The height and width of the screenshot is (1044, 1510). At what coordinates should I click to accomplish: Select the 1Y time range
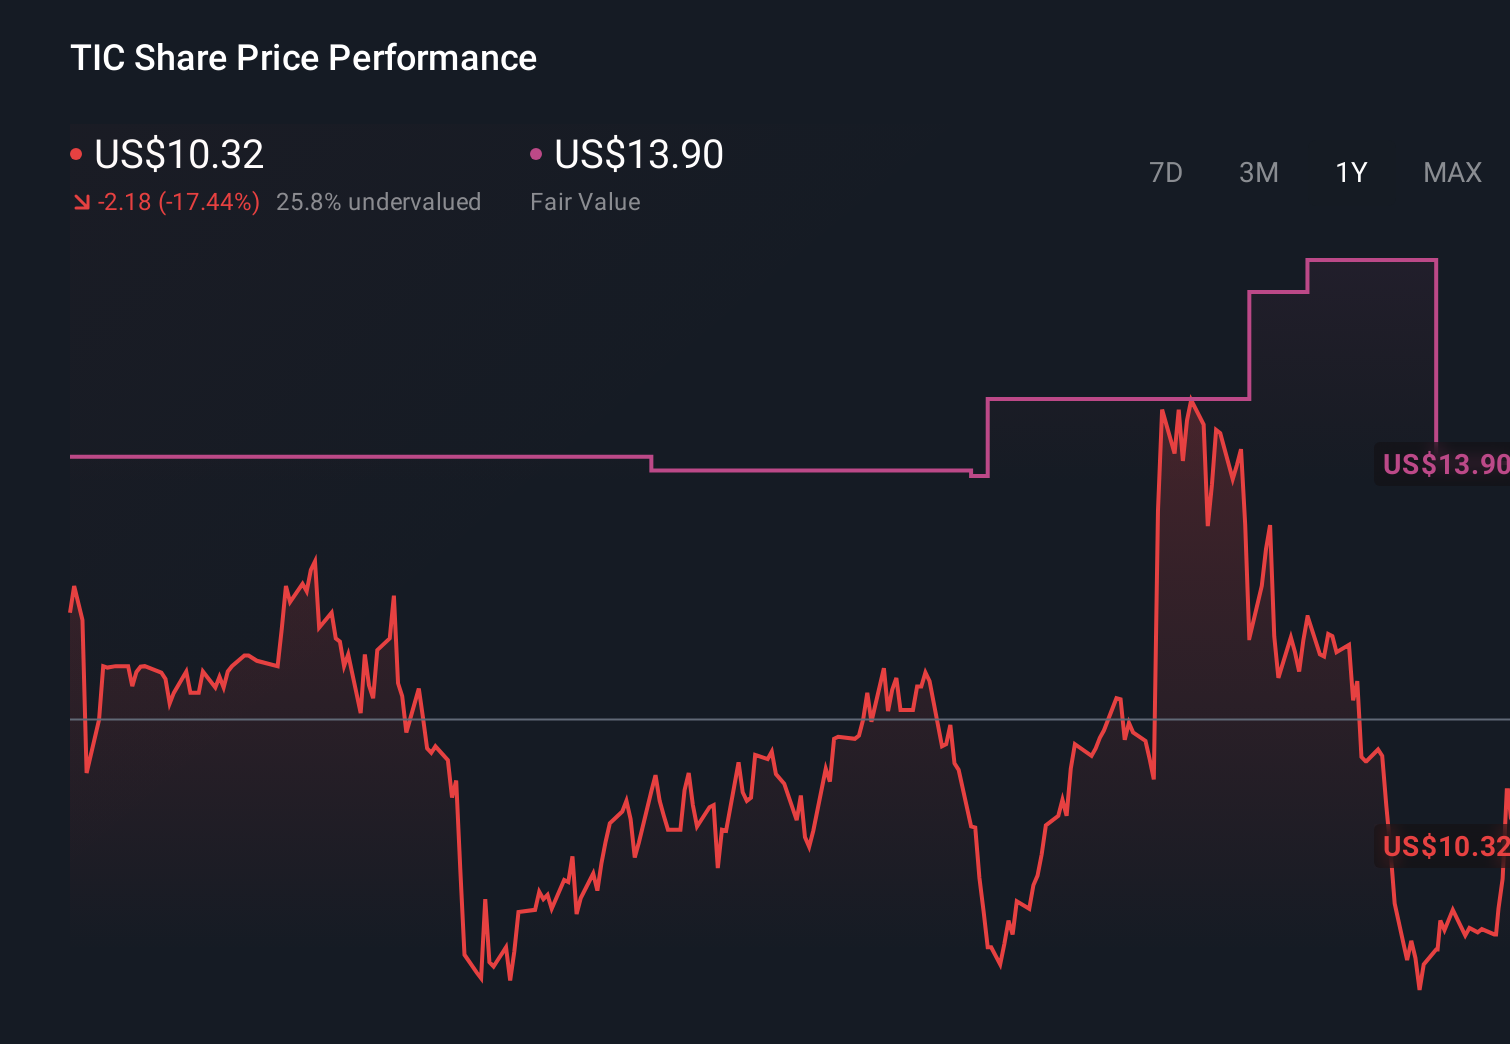click(x=1350, y=172)
